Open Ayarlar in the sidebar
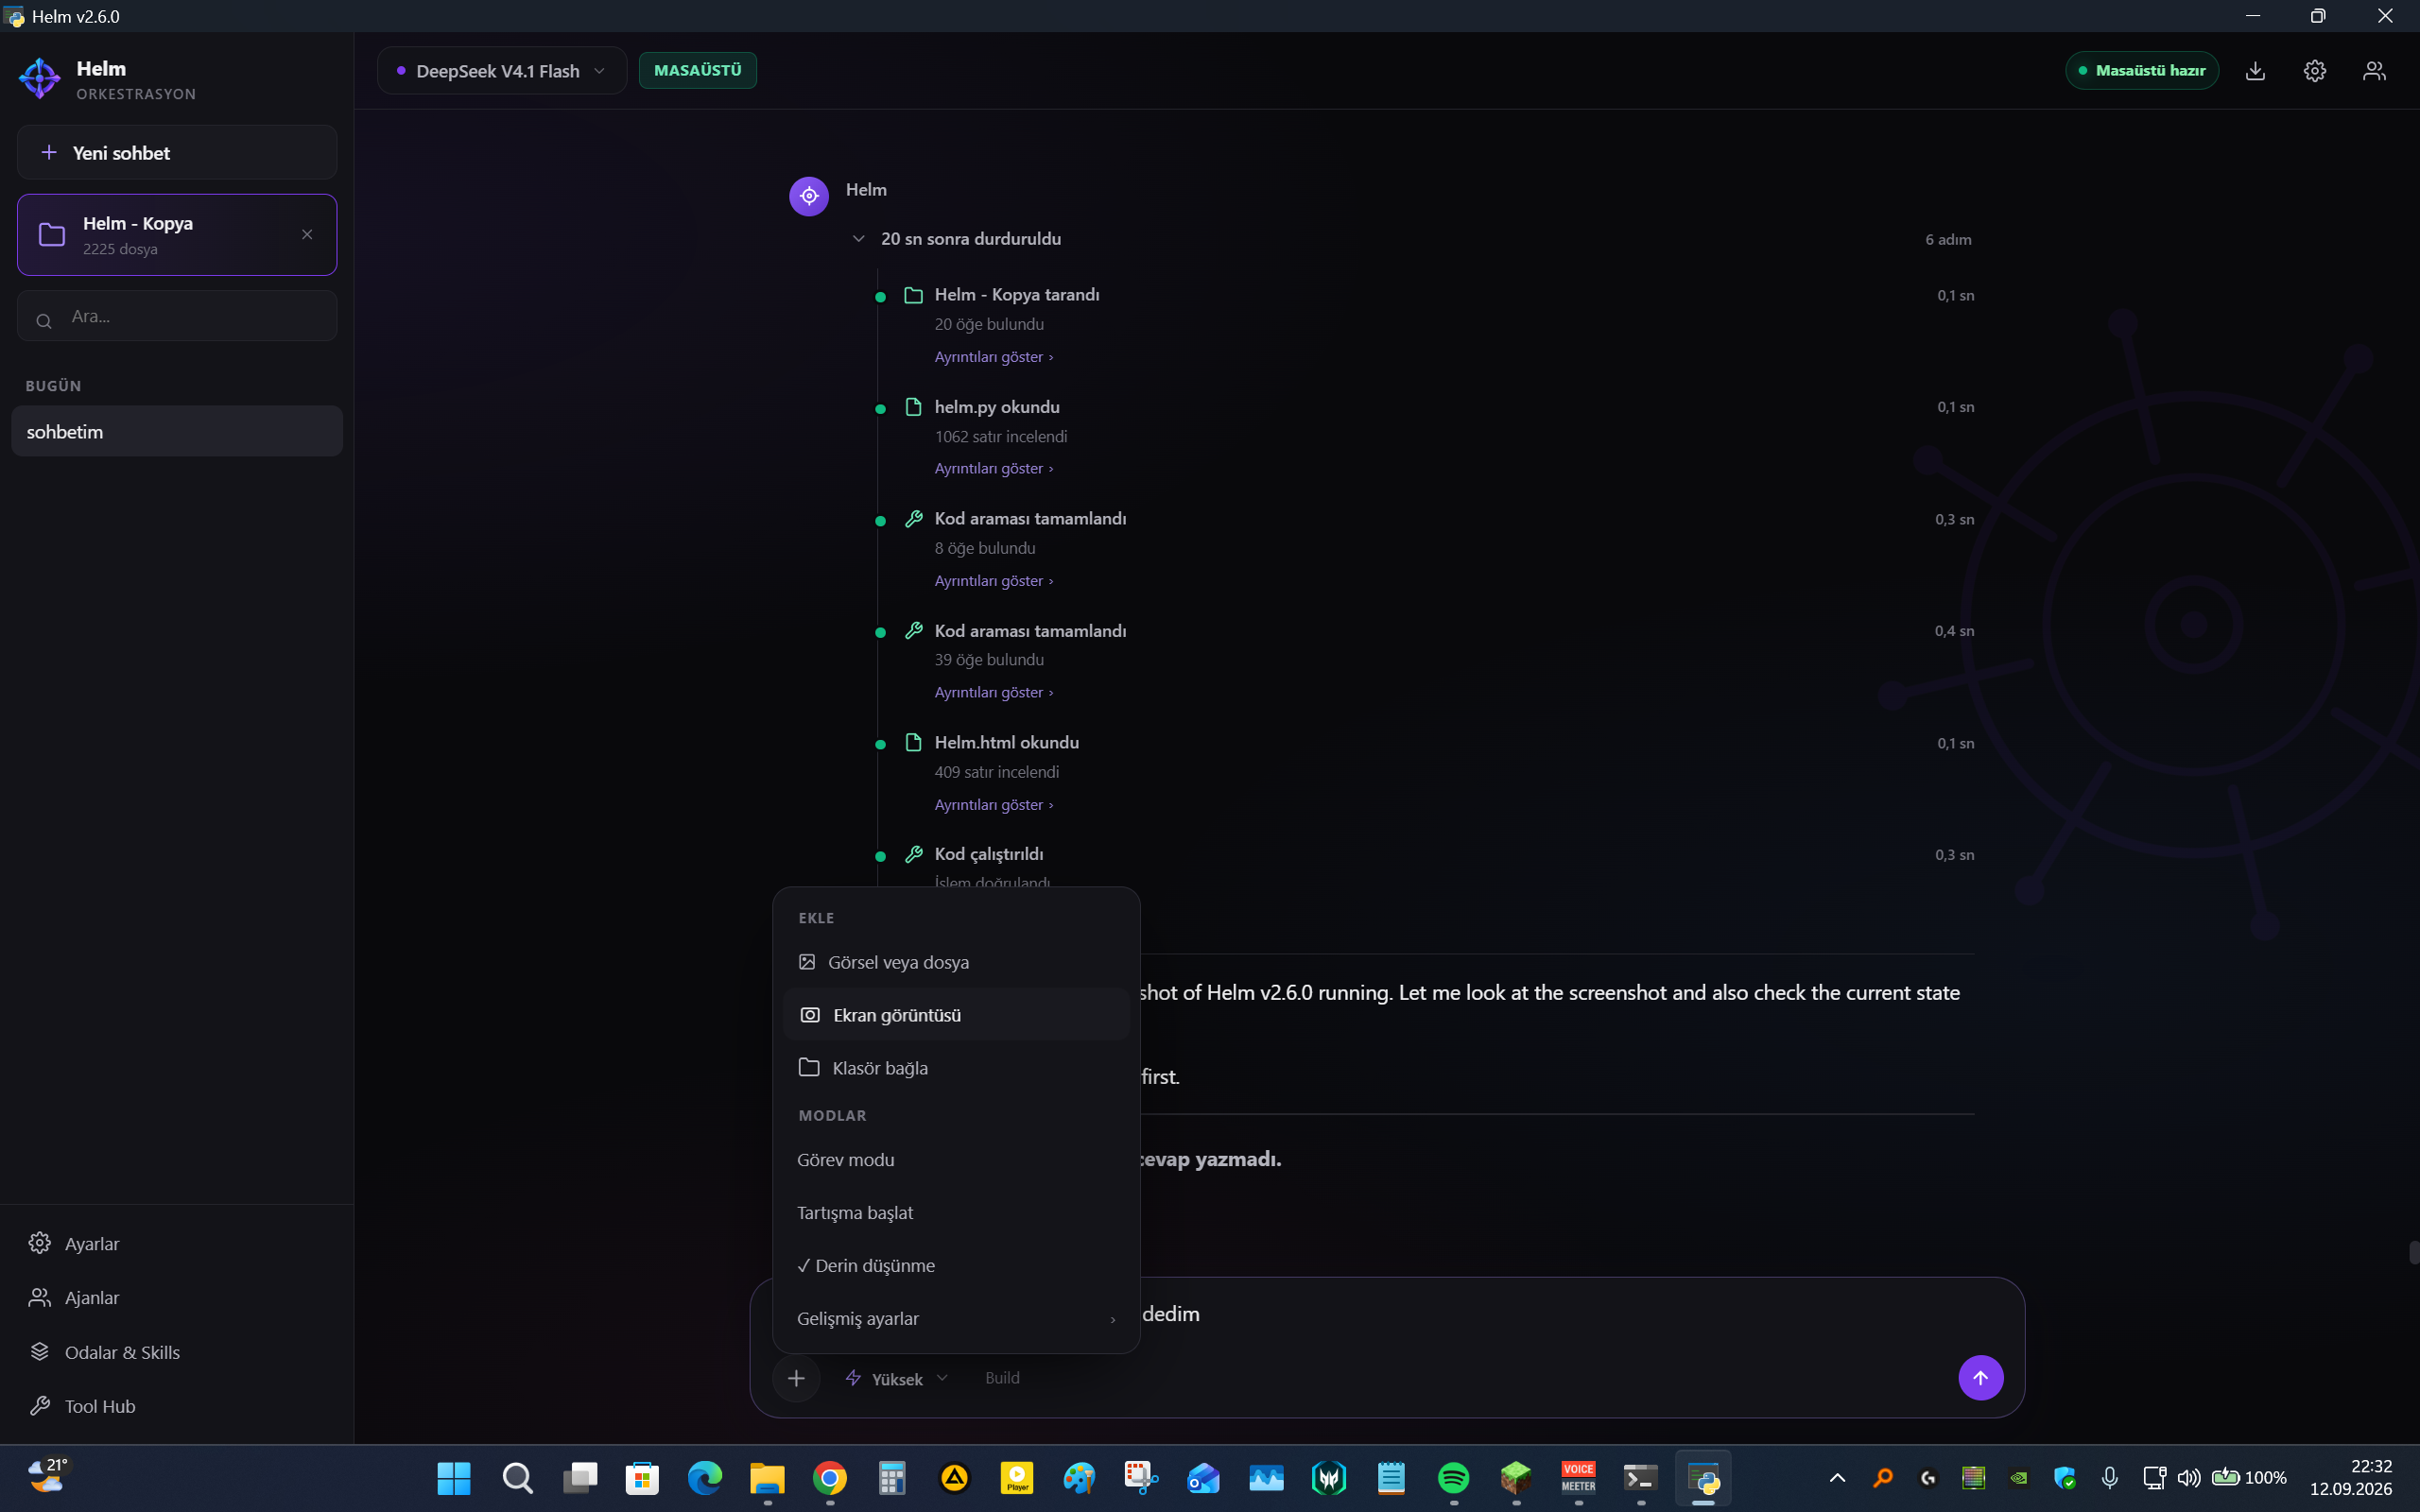This screenshot has height=1512, width=2420. (176, 1243)
